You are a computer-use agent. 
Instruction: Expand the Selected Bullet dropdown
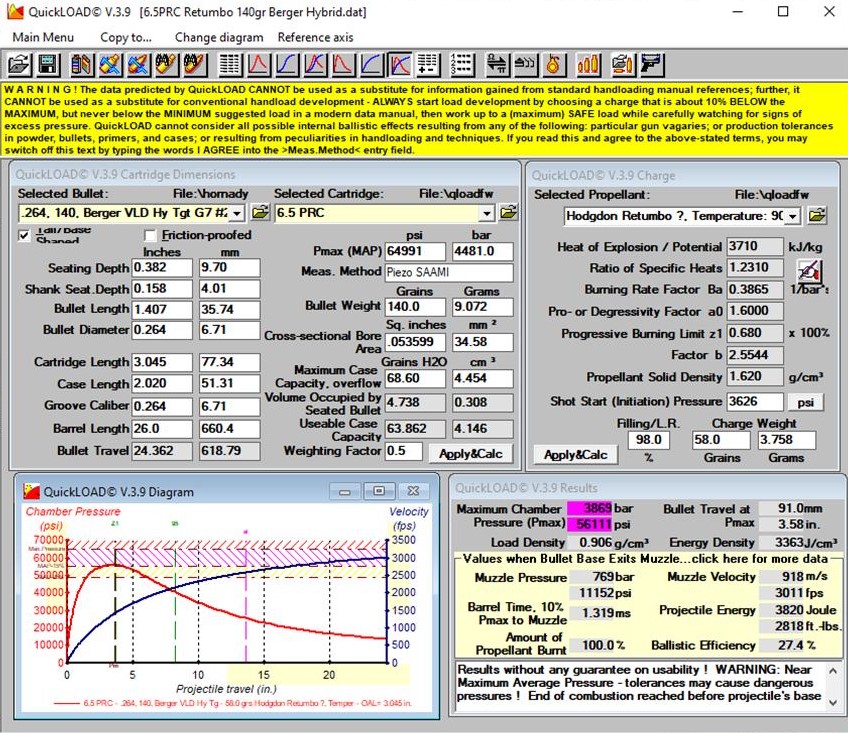237,213
